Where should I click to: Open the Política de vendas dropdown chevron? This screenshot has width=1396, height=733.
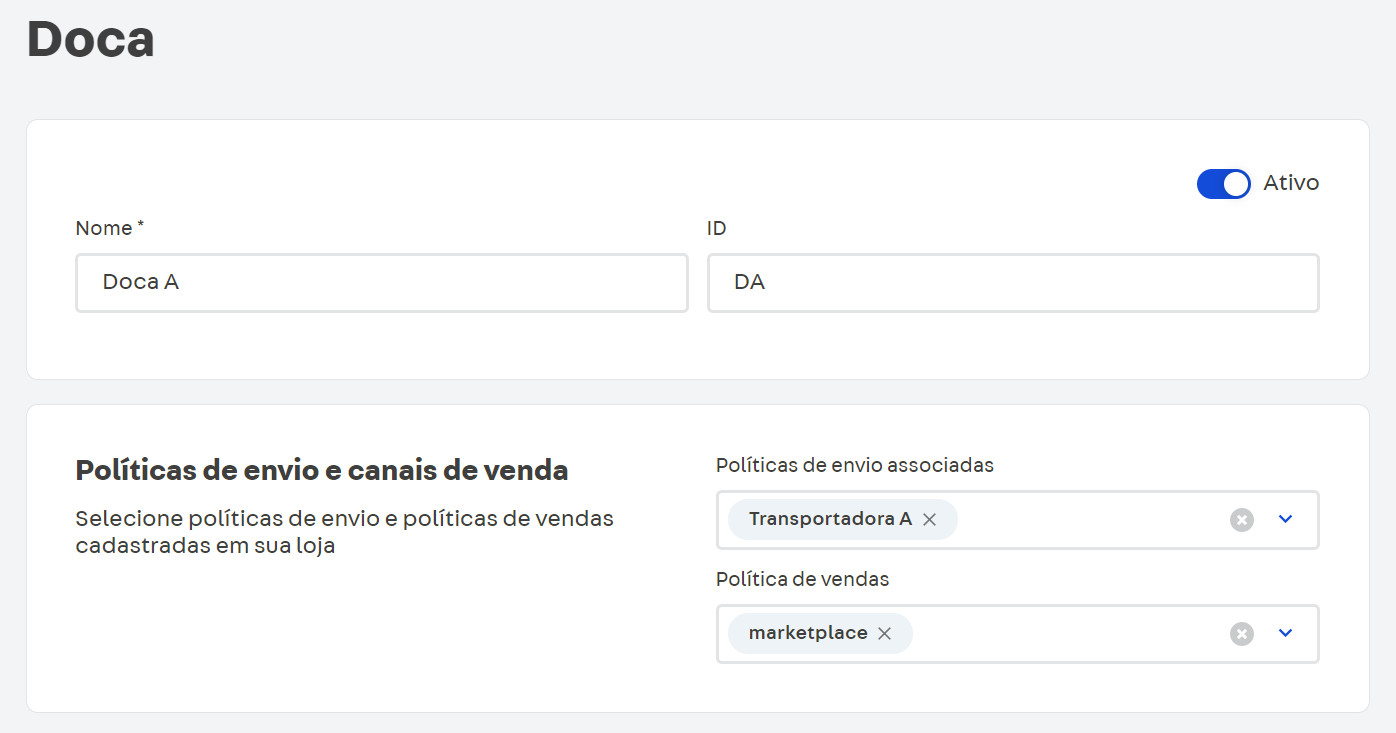coord(1286,633)
